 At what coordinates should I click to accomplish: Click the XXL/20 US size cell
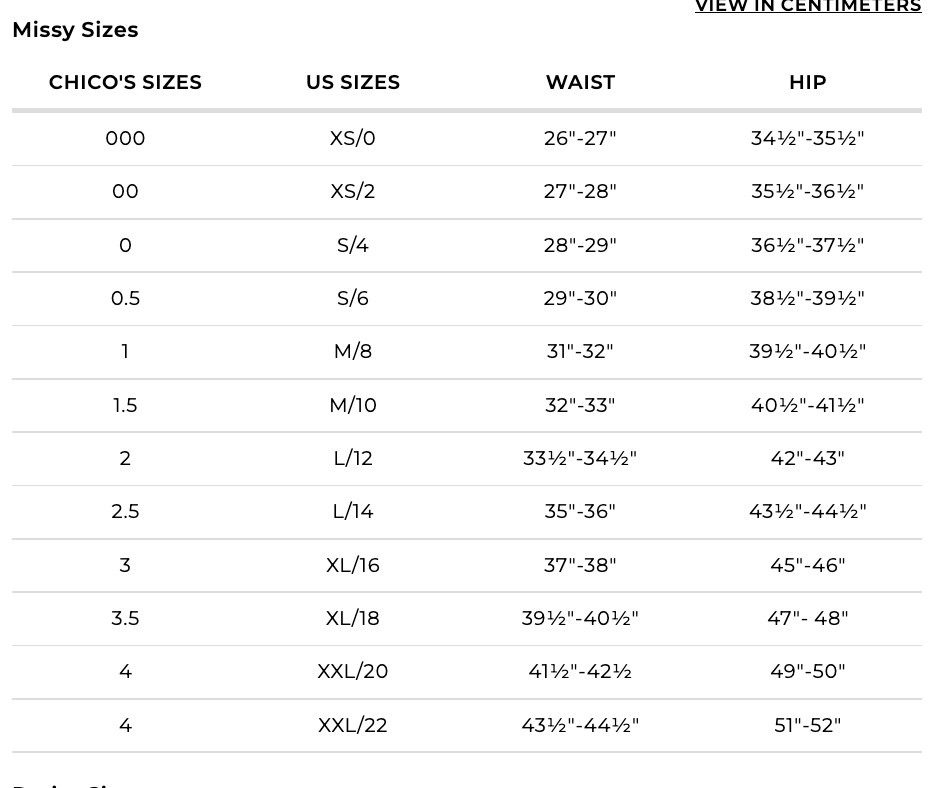point(353,671)
